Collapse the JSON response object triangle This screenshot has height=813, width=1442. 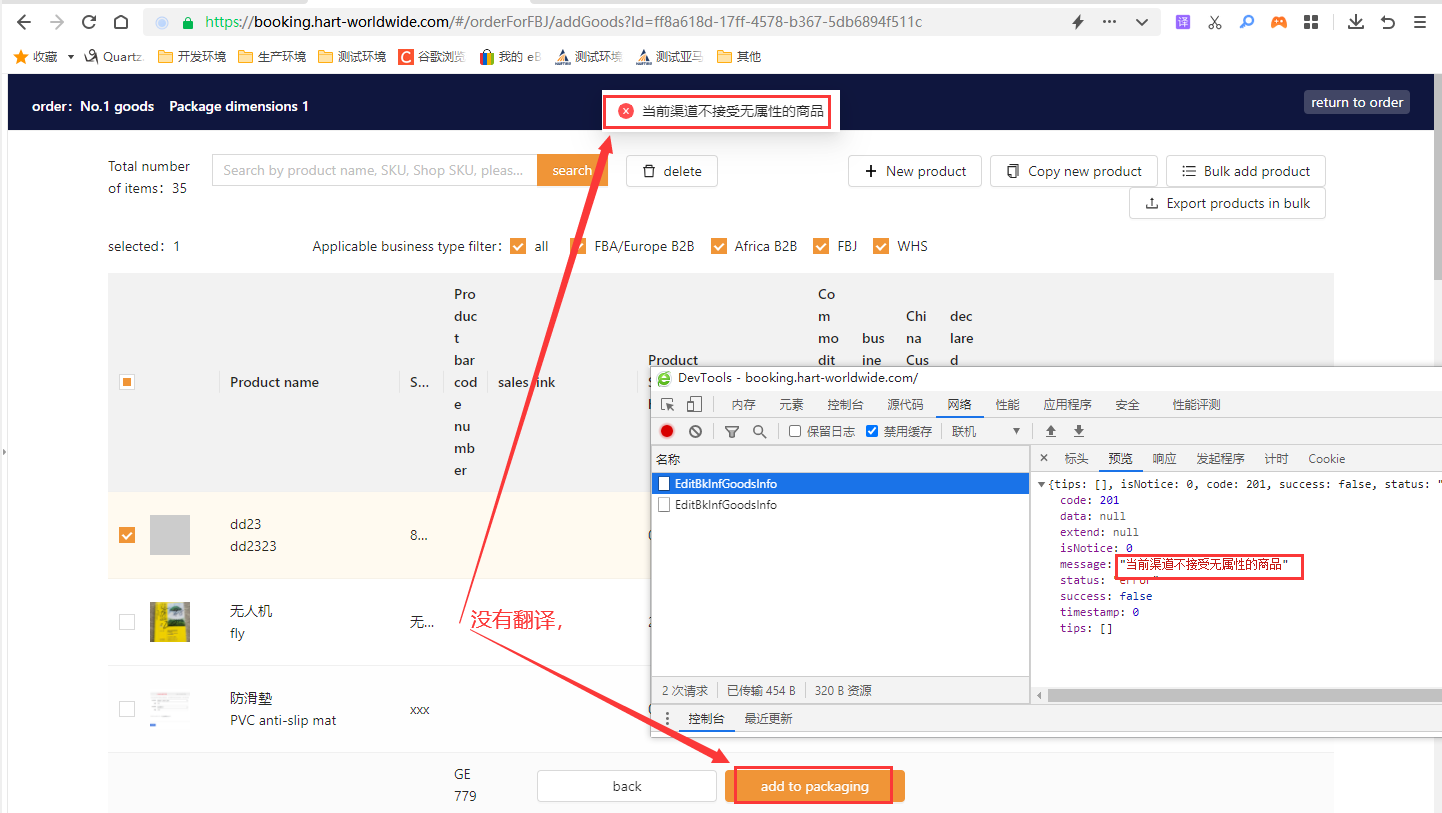[1042, 485]
